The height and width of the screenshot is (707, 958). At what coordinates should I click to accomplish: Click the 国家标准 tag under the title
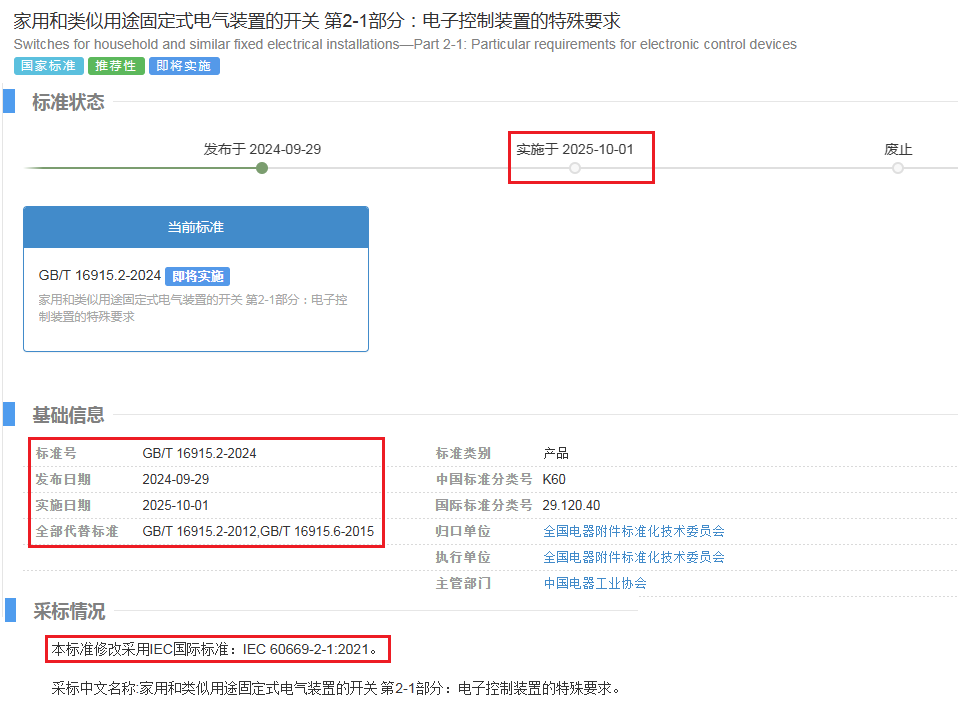pos(48,66)
